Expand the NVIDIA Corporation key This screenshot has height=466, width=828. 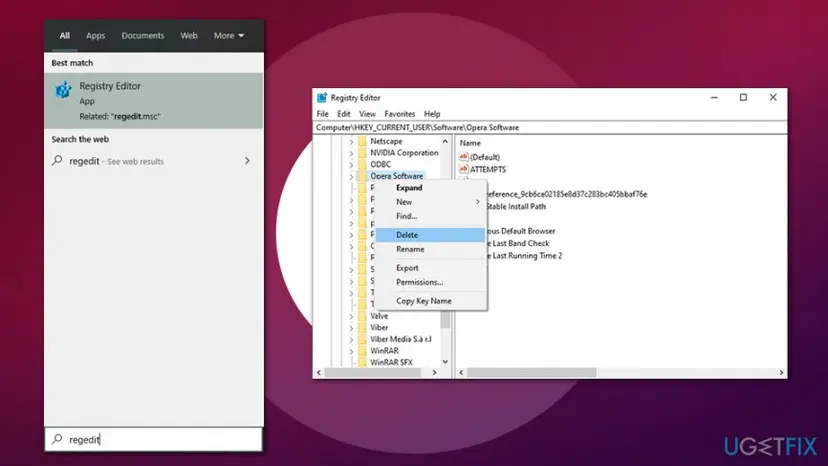point(351,153)
